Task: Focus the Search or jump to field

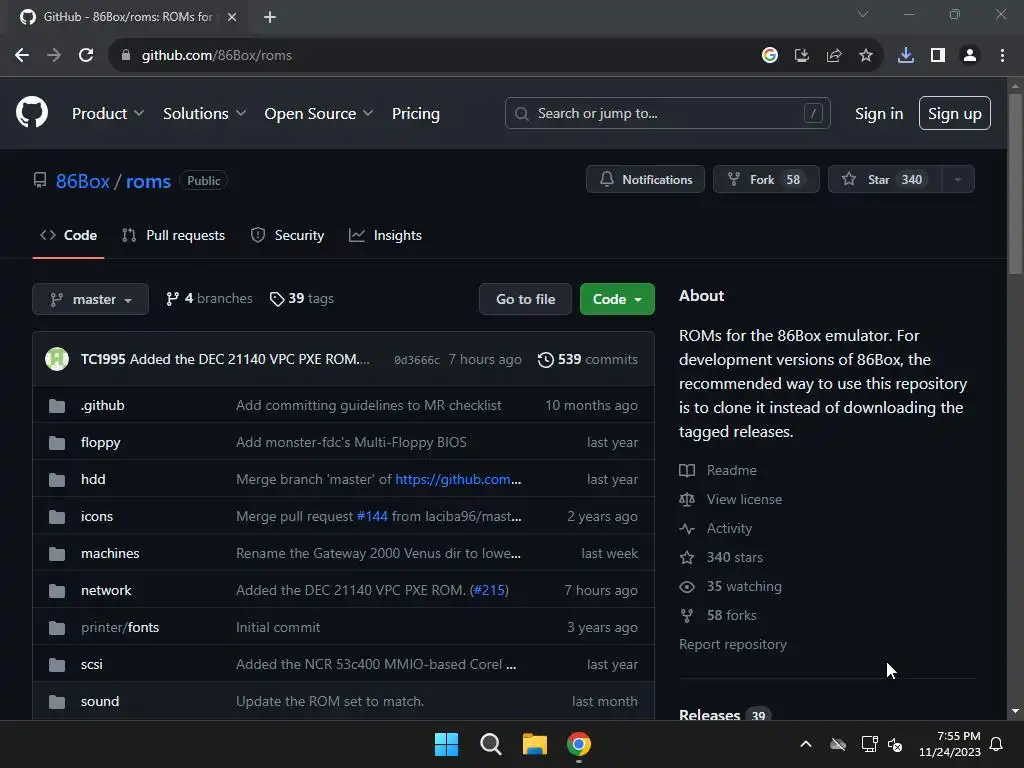Action: tap(667, 114)
